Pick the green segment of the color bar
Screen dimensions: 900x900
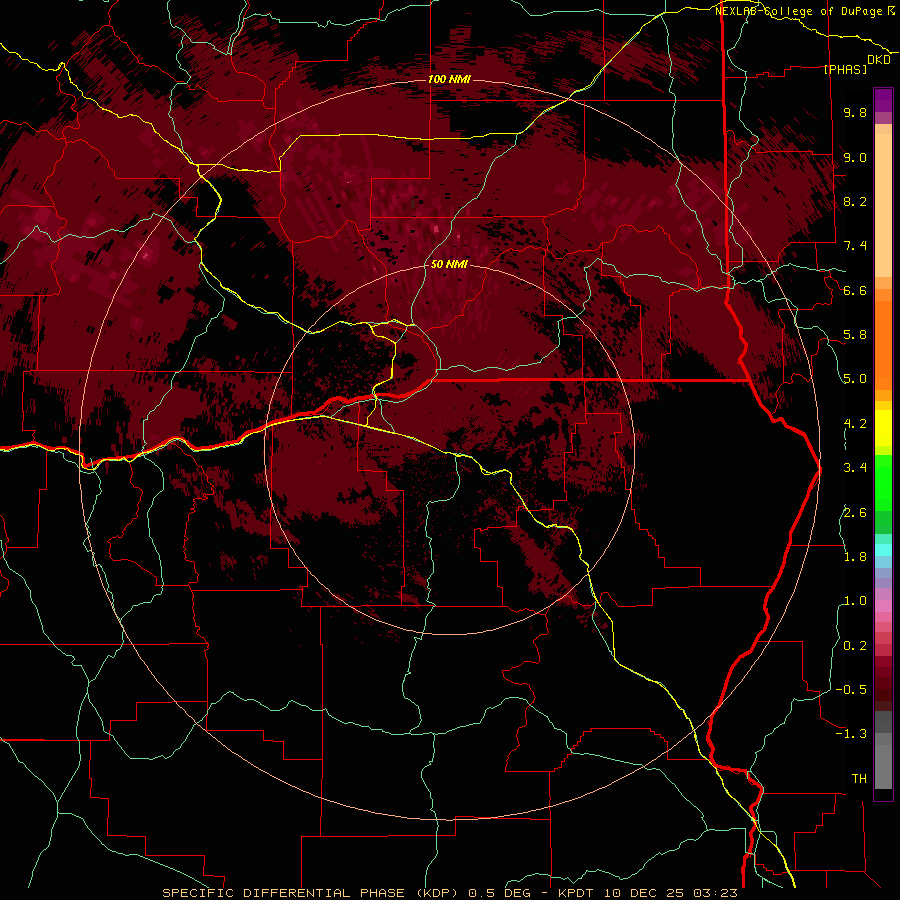[x=883, y=482]
